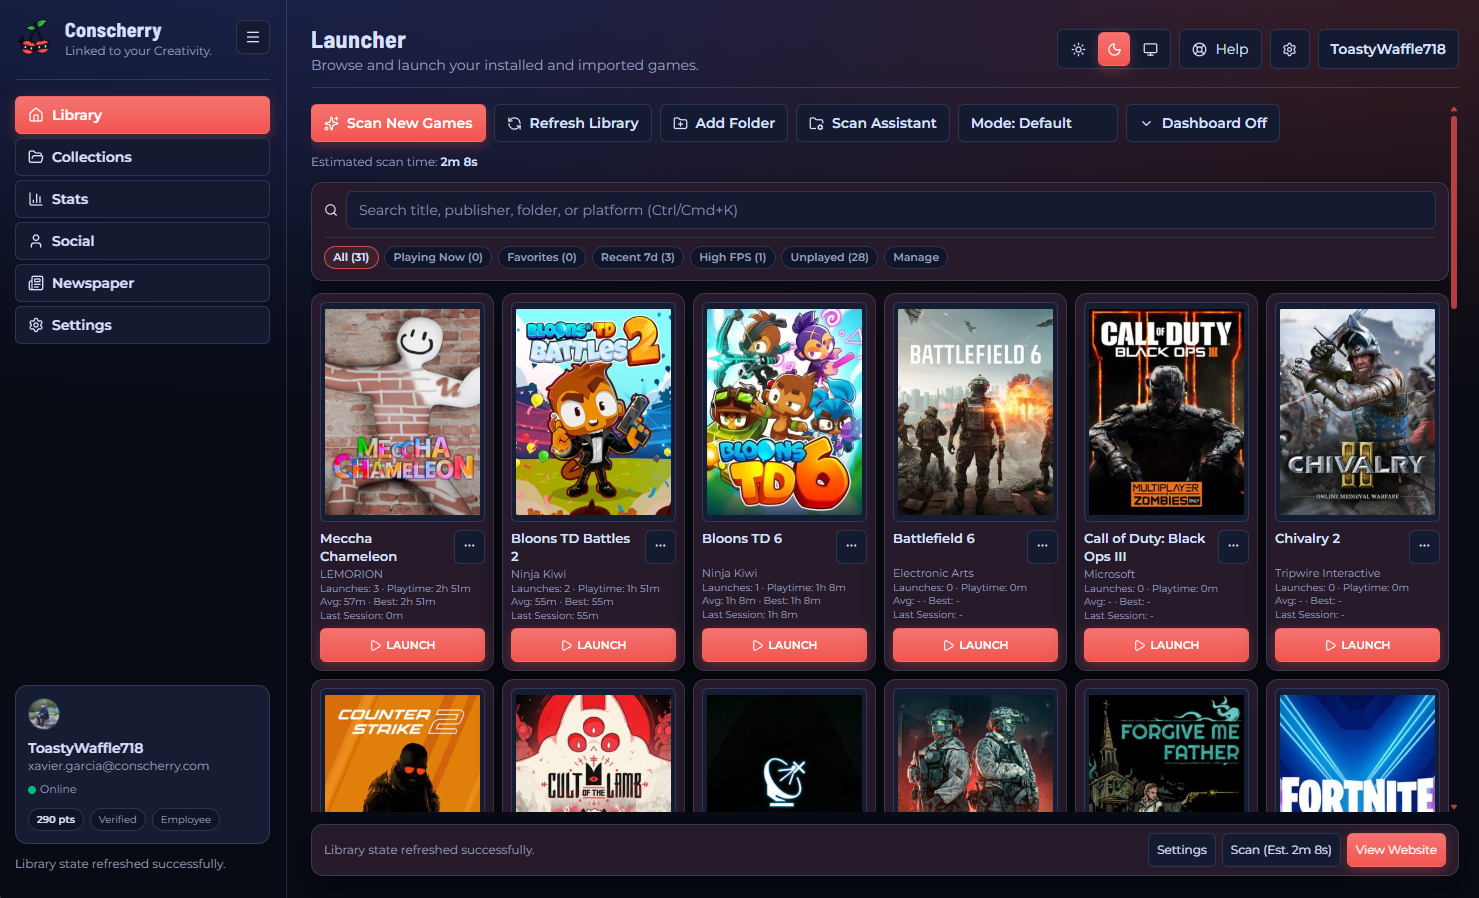This screenshot has width=1479, height=898.
Task: Open Meccha Chameleon options menu
Action: tap(469, 546)
